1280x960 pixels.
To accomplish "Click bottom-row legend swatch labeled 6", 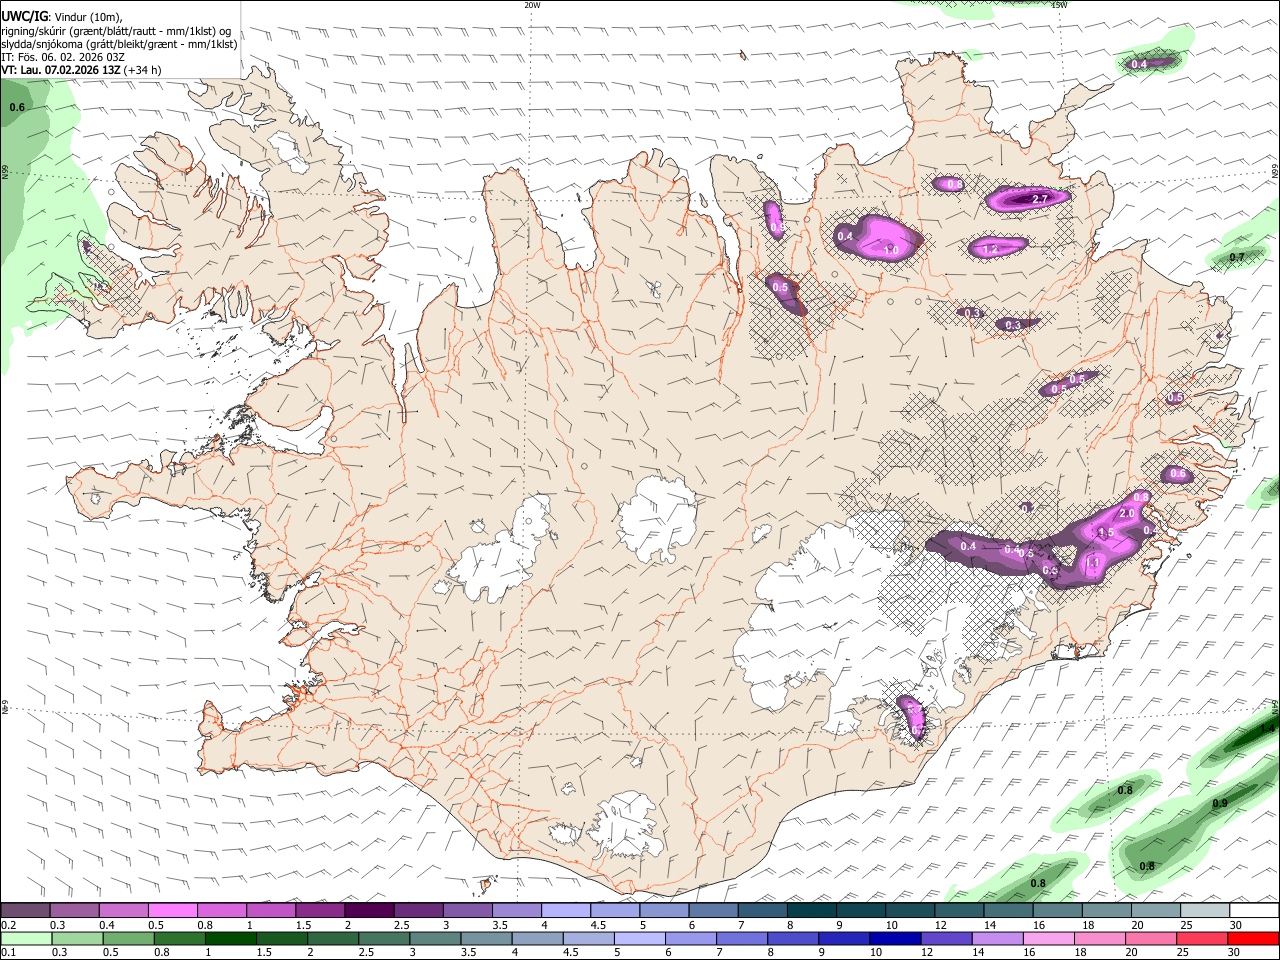I will click(x=690, y=938).
